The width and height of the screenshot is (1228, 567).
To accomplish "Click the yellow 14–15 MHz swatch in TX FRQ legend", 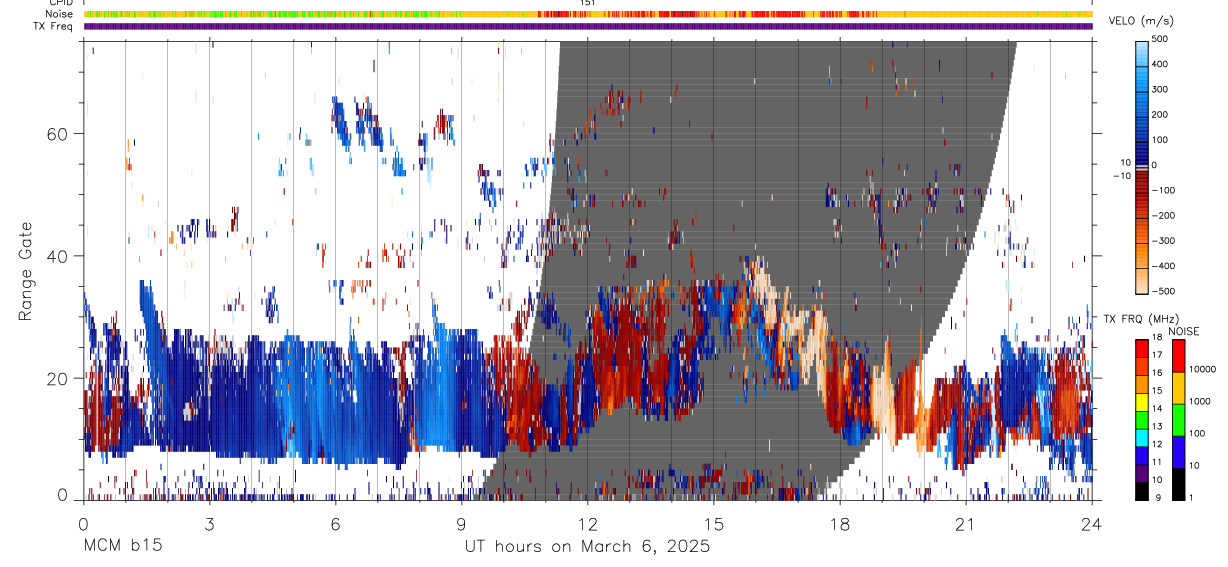I will click(x=1143, y=400).
